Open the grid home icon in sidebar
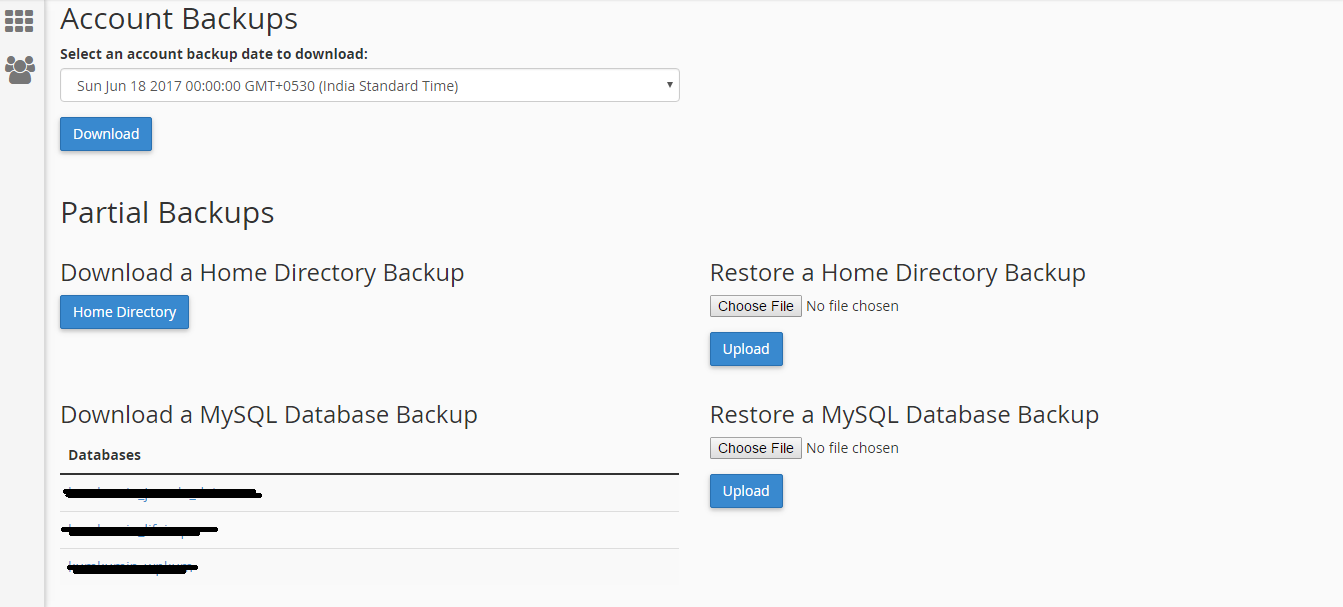This screenshot has height=607, width=1343. click(x=19, y=20)
